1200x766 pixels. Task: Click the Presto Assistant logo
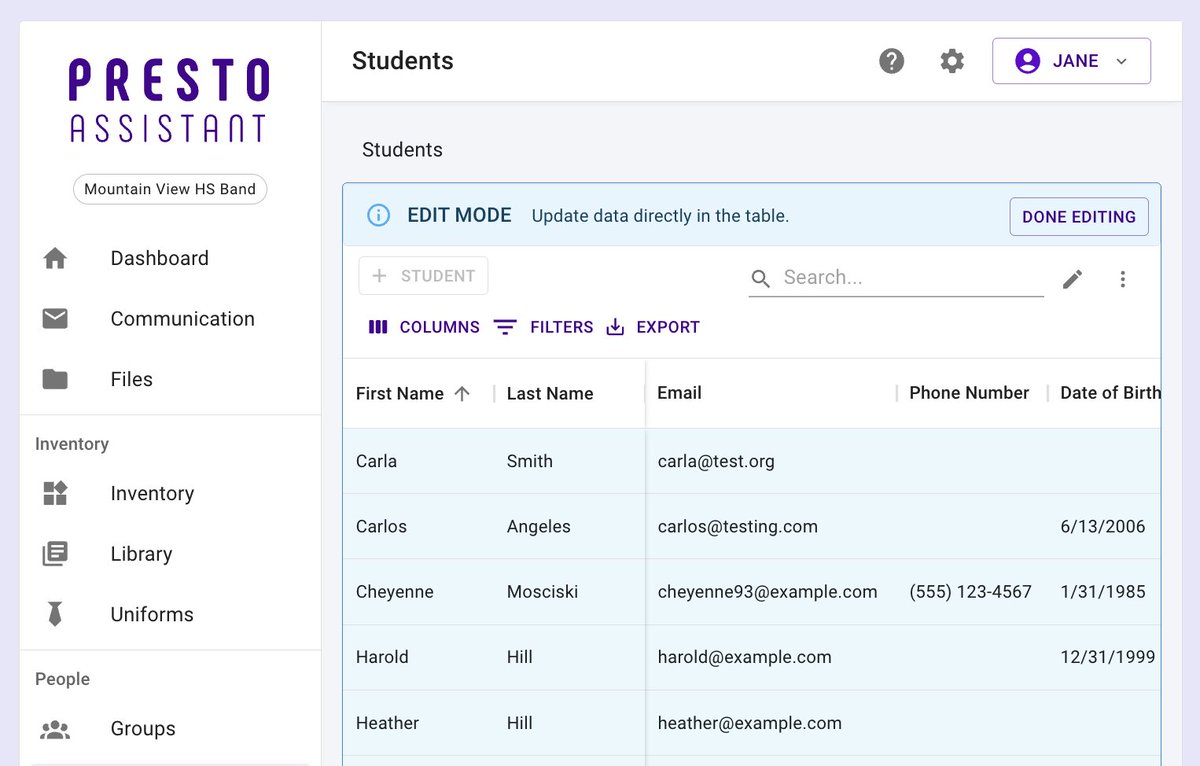170,100
